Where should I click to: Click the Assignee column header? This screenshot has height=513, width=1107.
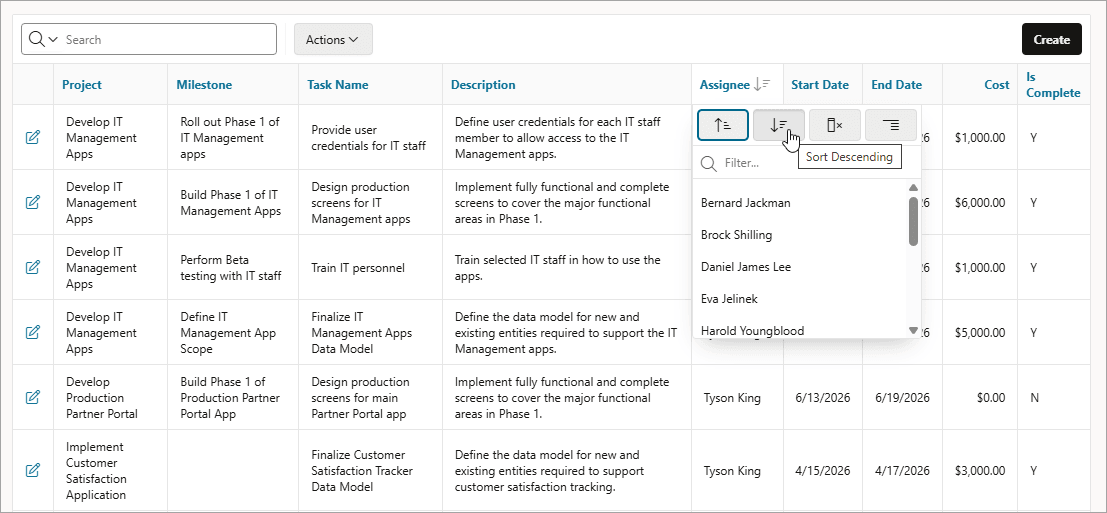[x=724, y=85]
